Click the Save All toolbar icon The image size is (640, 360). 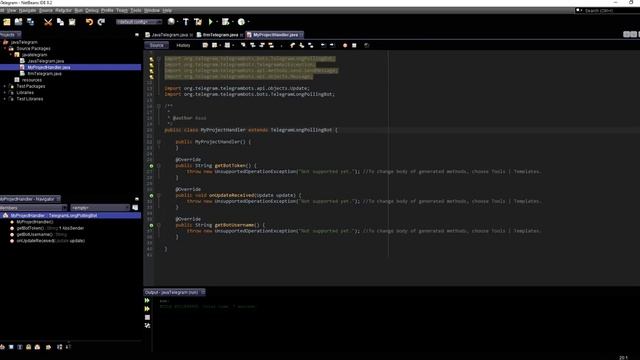coord(31,22)
